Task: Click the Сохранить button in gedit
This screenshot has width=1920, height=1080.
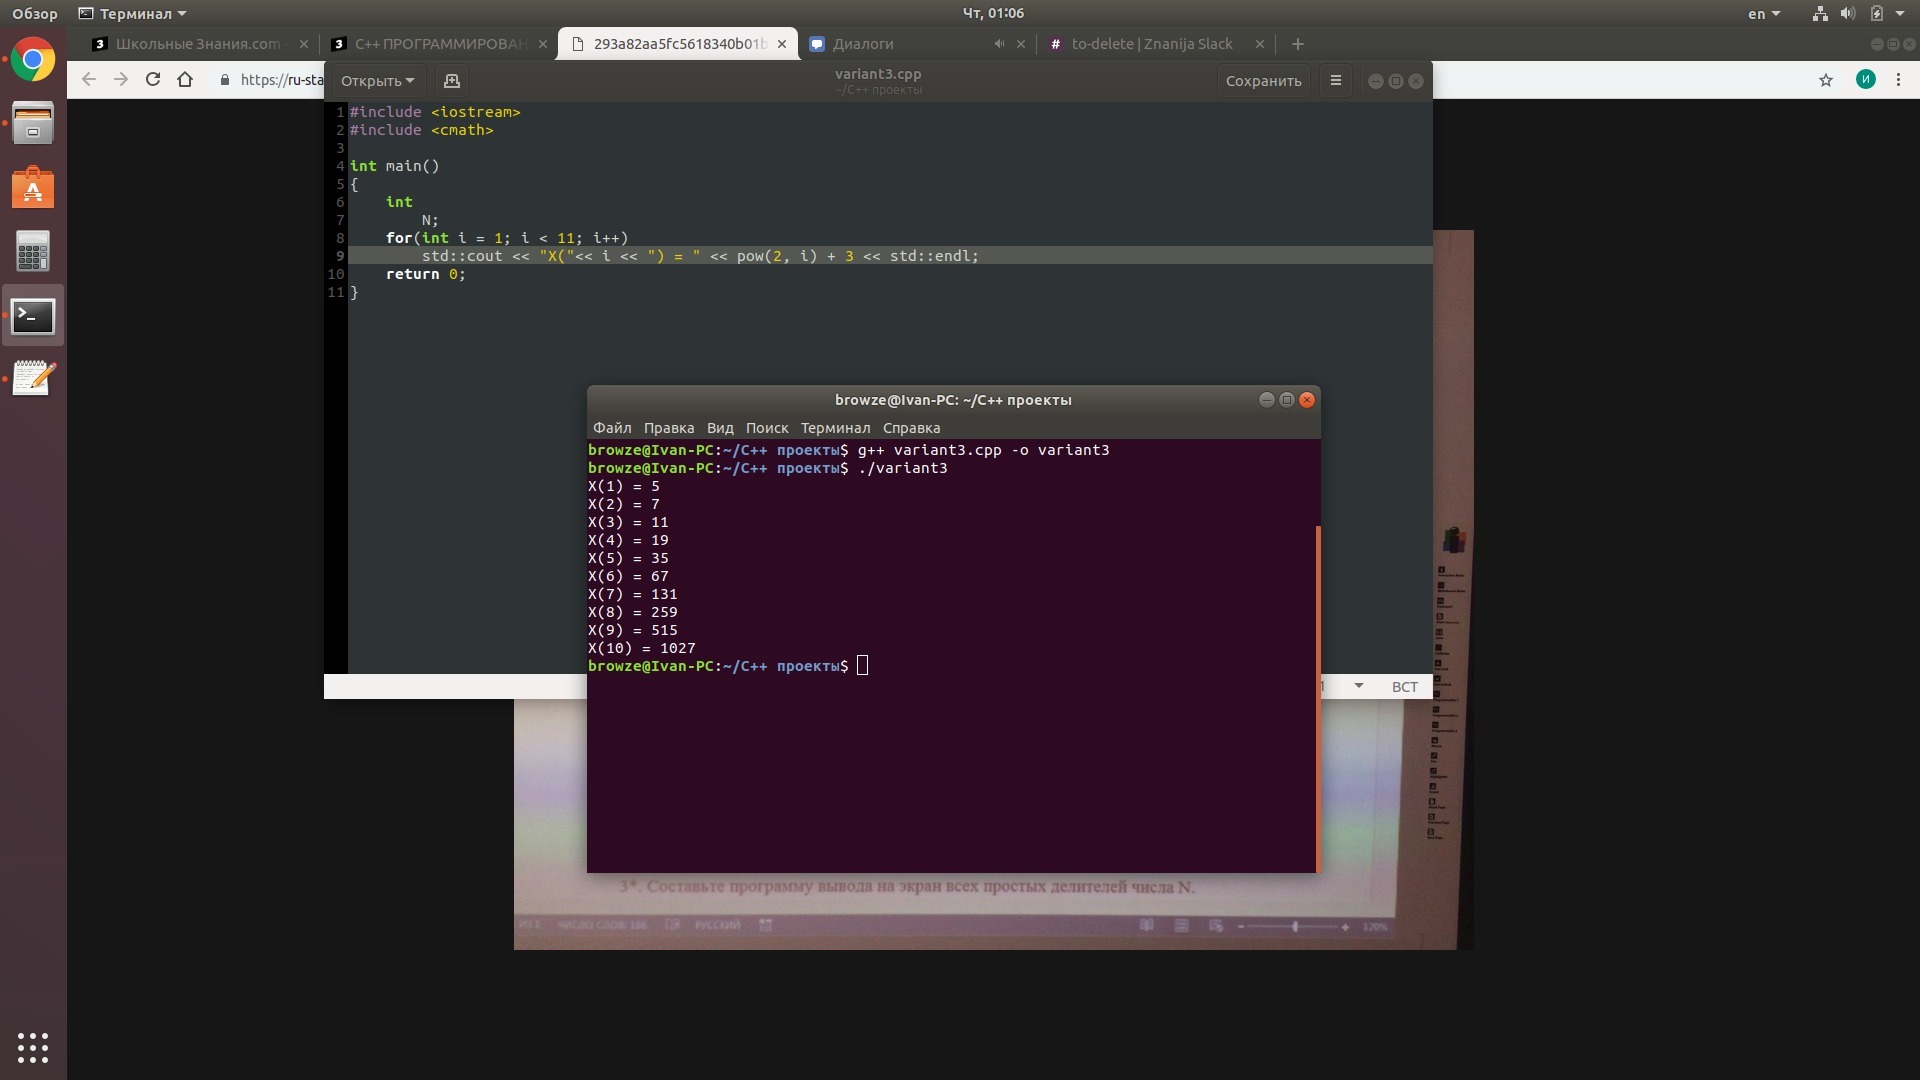Action: [x=1263, y=81]
